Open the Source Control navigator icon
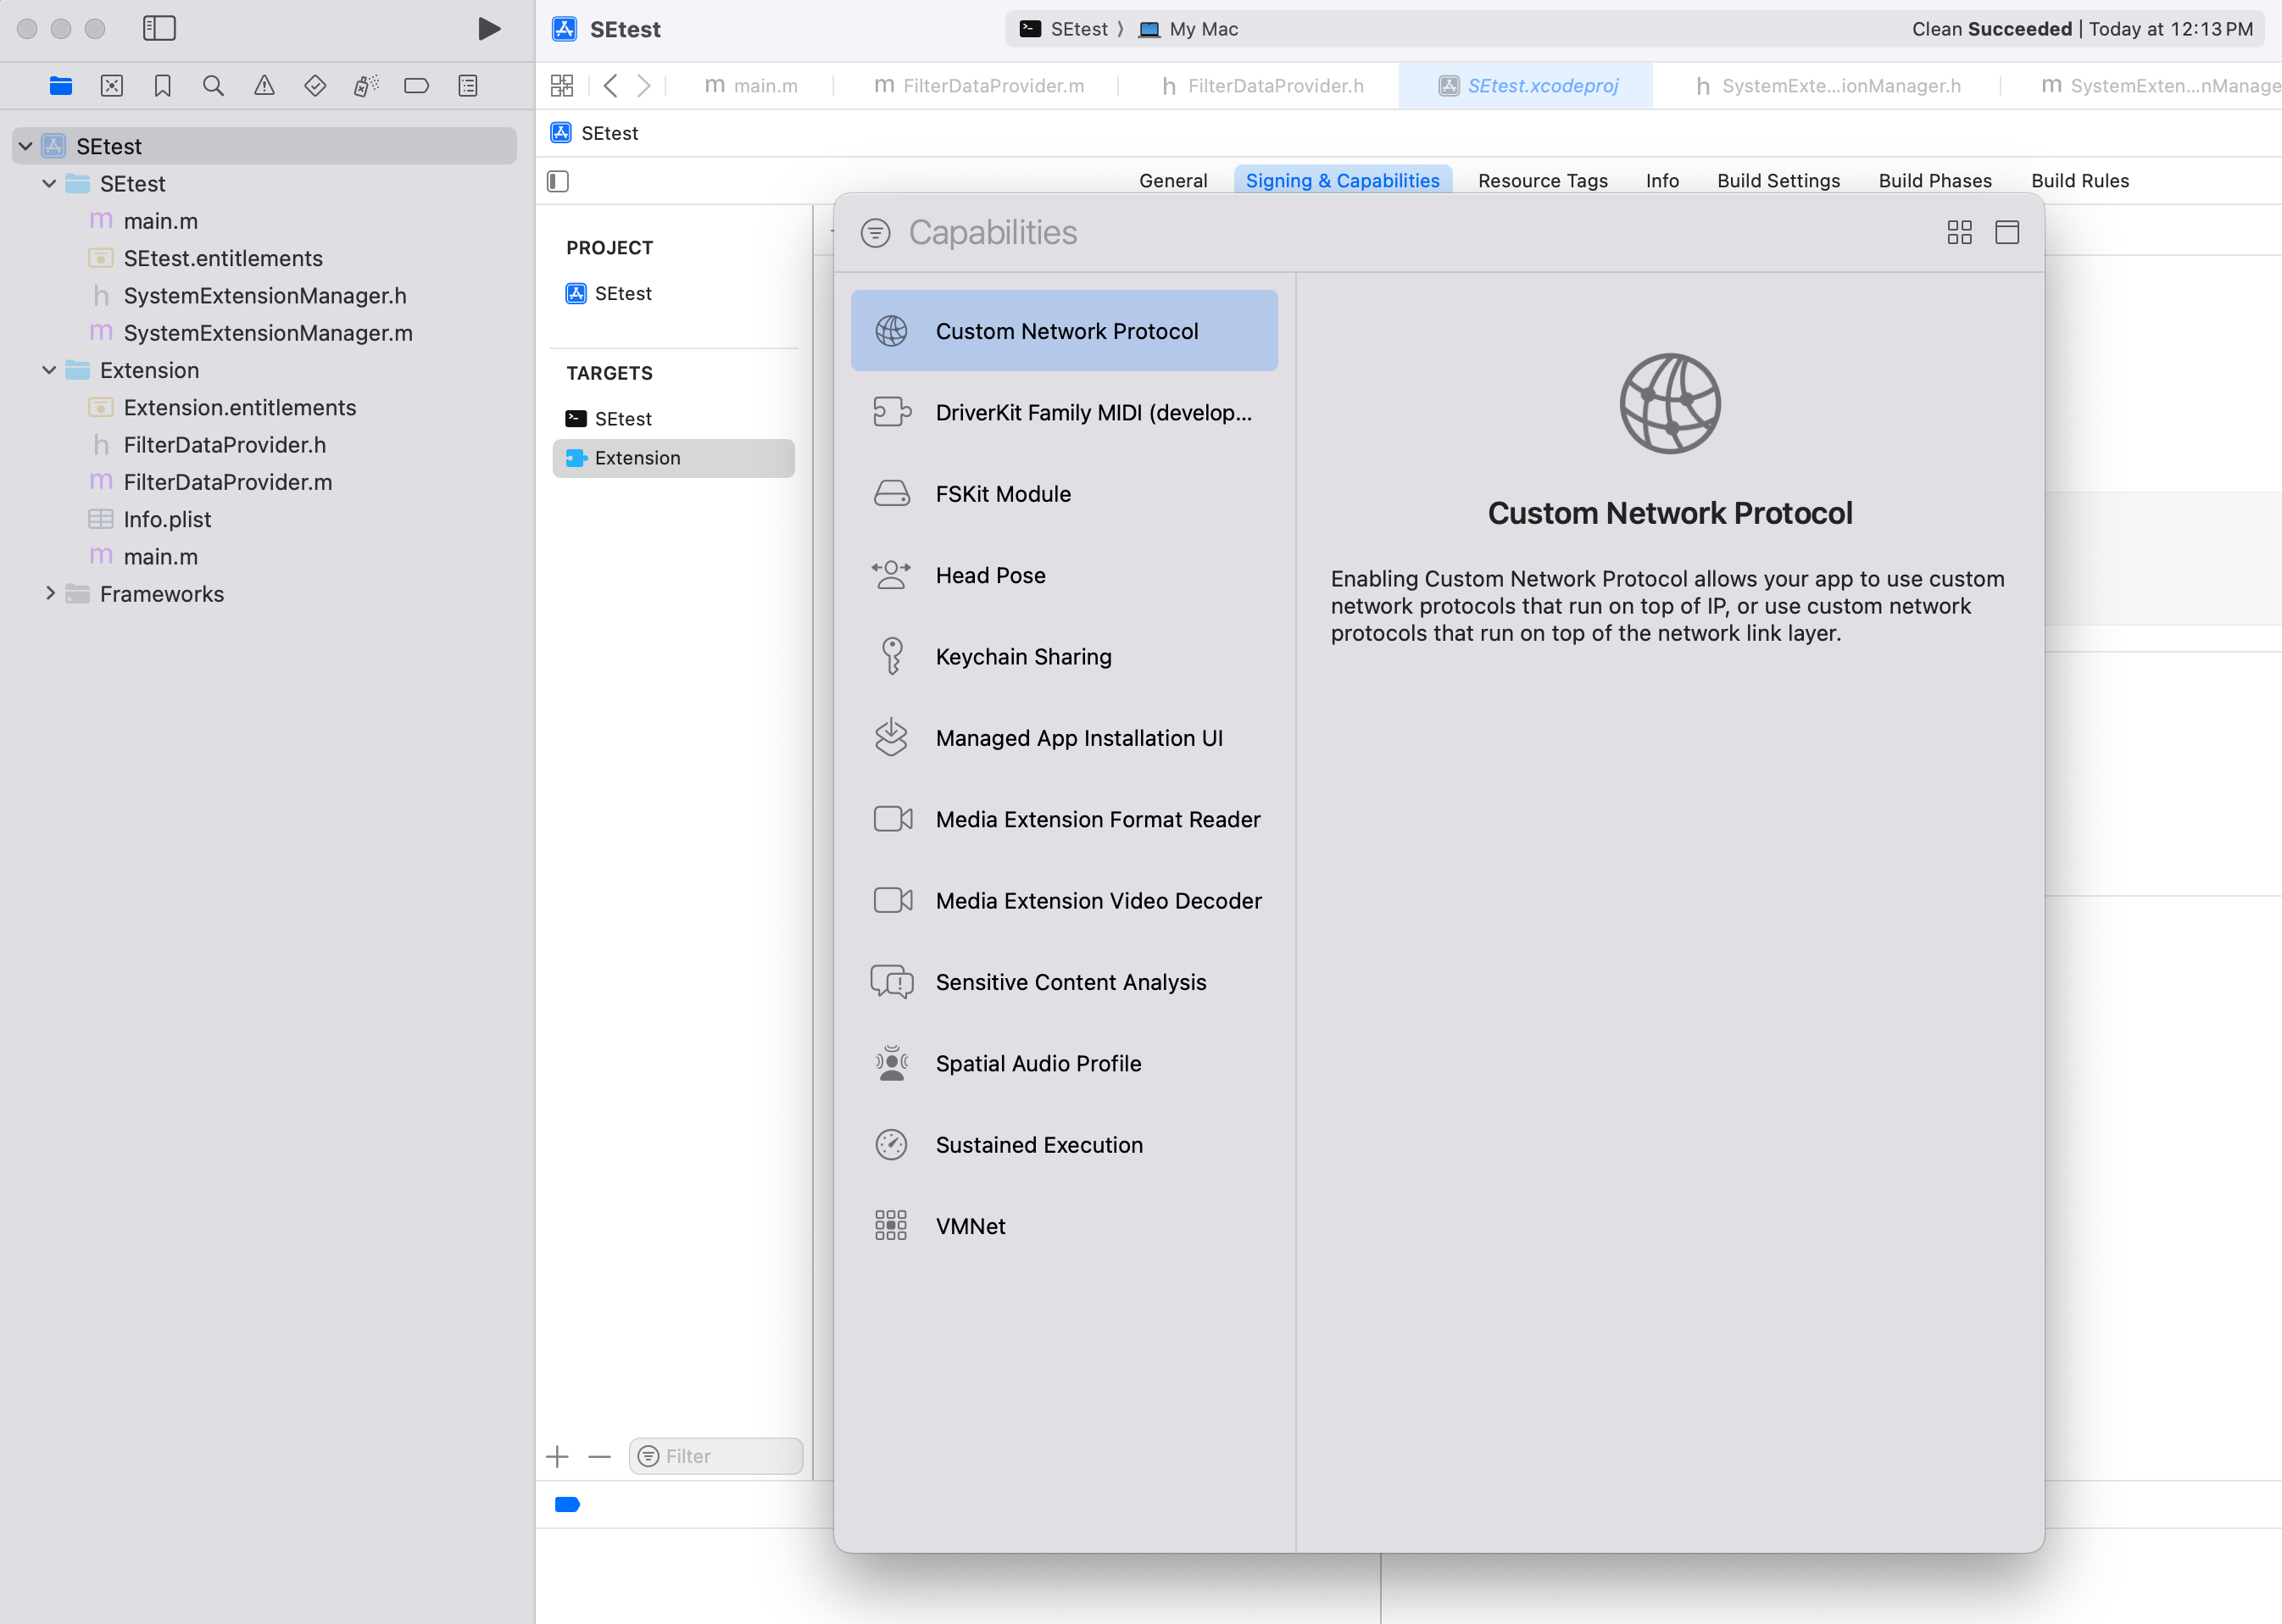The image size is (2282, 1624). [x=112, y=86]
